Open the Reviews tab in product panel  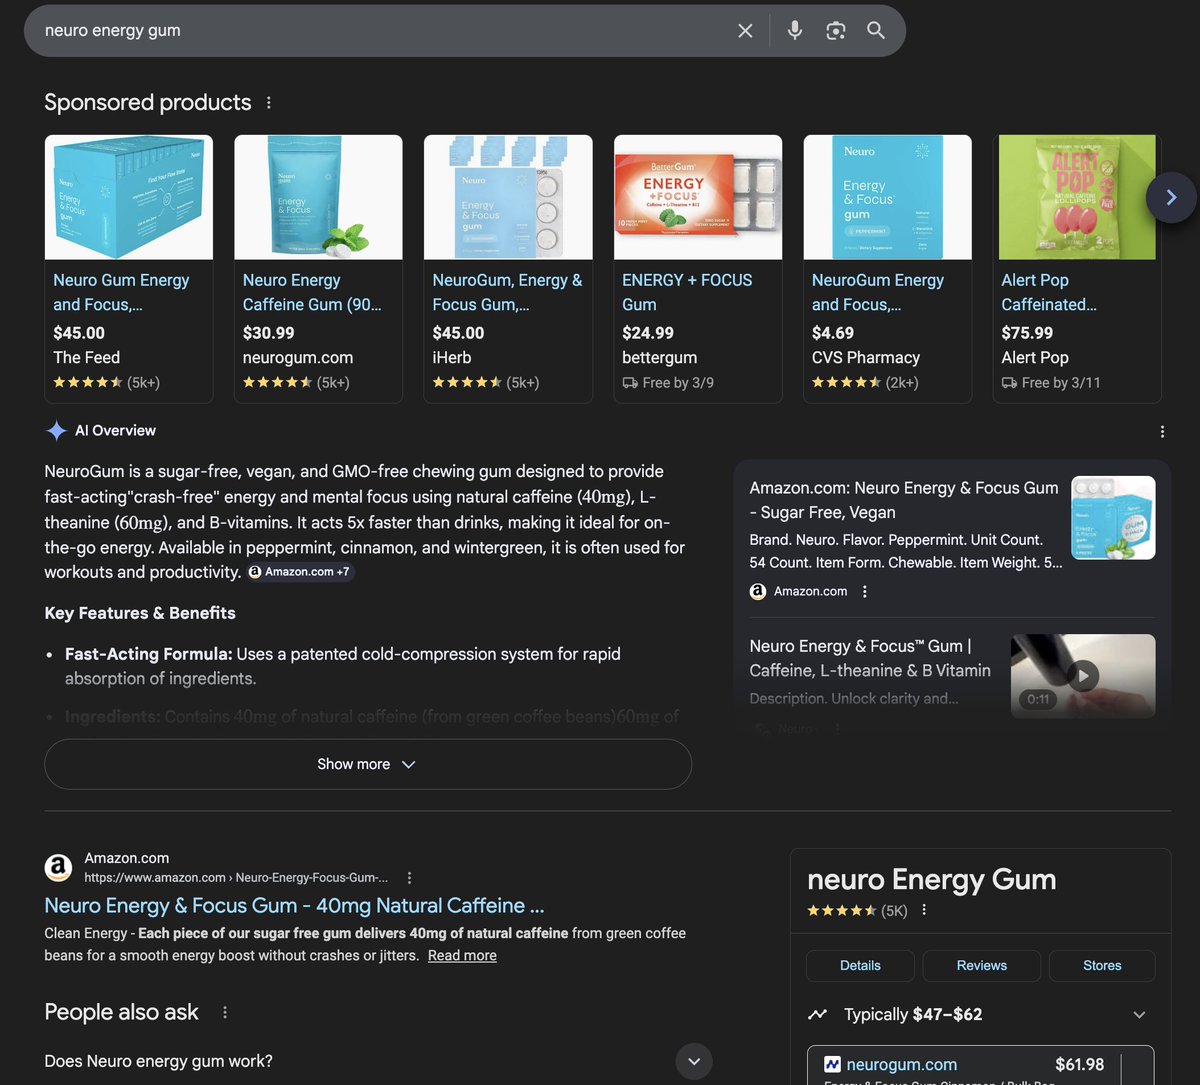point(981,966)
